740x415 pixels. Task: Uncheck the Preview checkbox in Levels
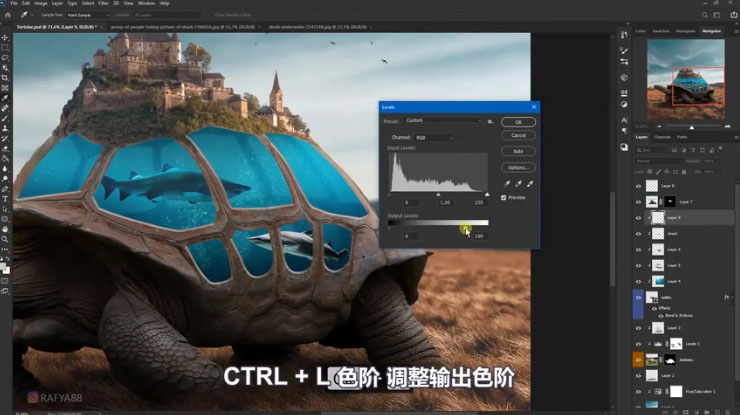504,198
